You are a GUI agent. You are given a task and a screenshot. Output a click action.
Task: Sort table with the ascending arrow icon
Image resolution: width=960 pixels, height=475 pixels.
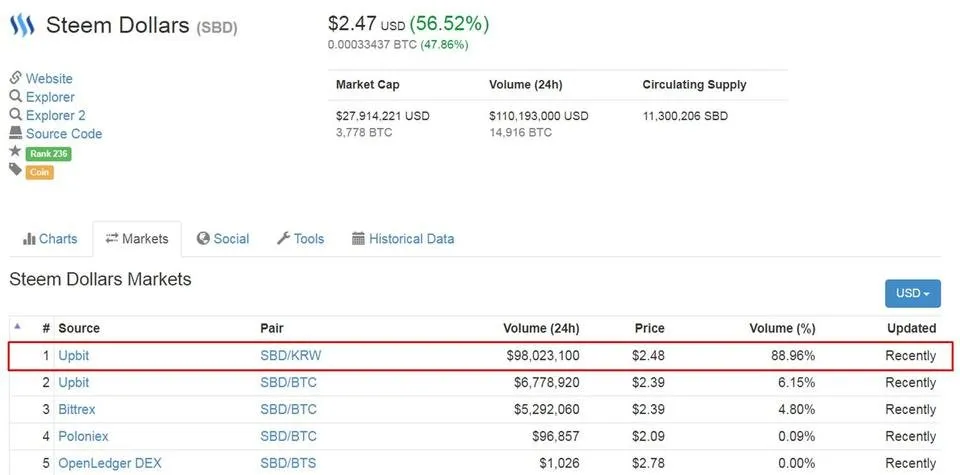click(x=17, y=326)
